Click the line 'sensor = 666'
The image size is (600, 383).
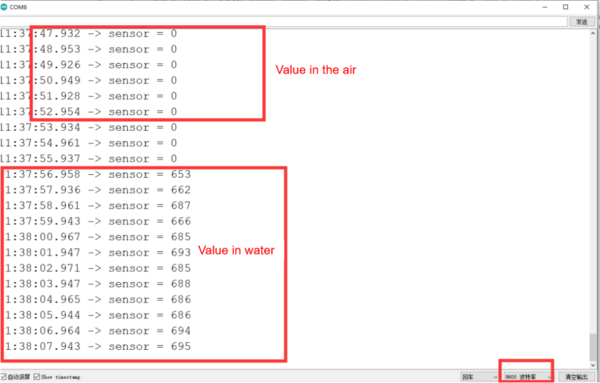pyautogui.click(x=98, y=222)
